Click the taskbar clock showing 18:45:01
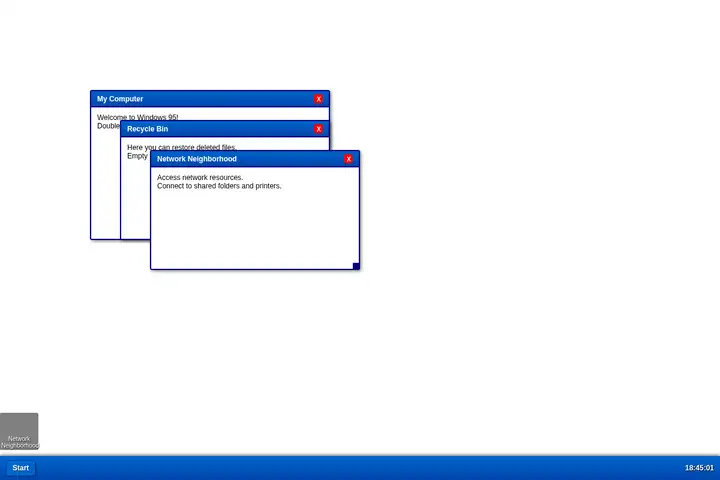This screenshot has height=480, width=720. [699, 468]
